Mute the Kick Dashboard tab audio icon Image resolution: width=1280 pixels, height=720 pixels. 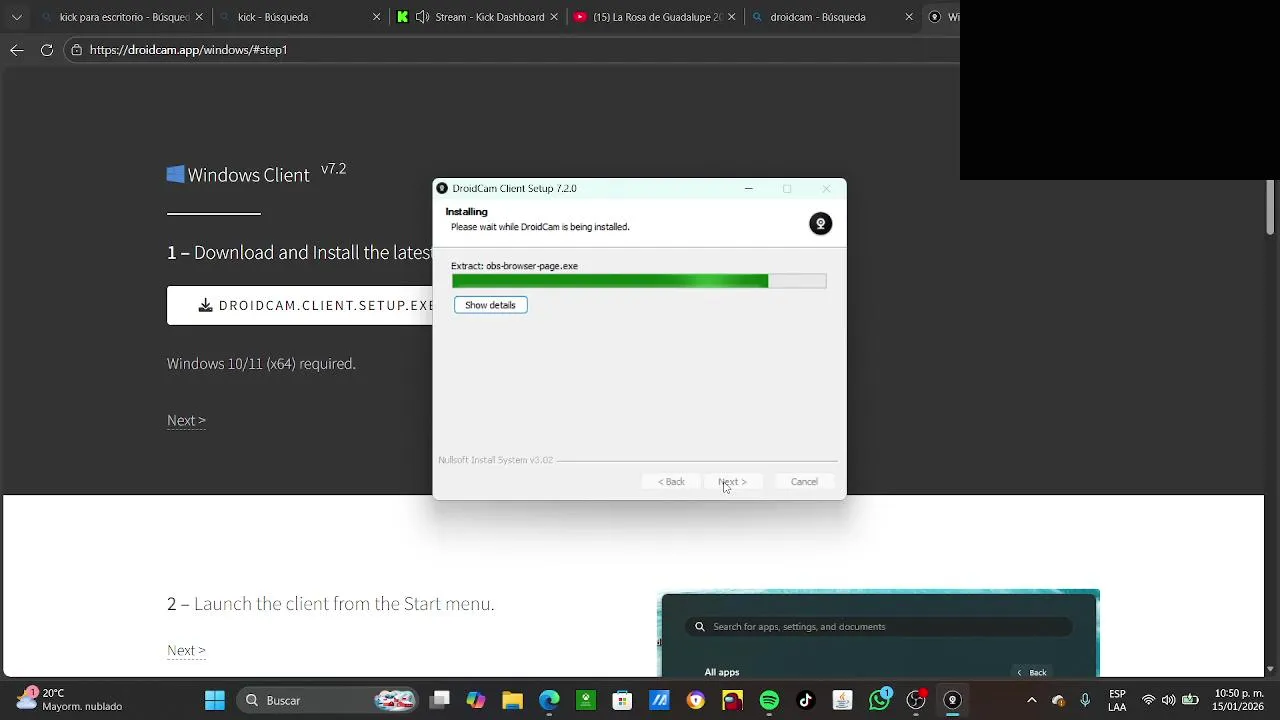pyautogui.click(x=422, y=17)
